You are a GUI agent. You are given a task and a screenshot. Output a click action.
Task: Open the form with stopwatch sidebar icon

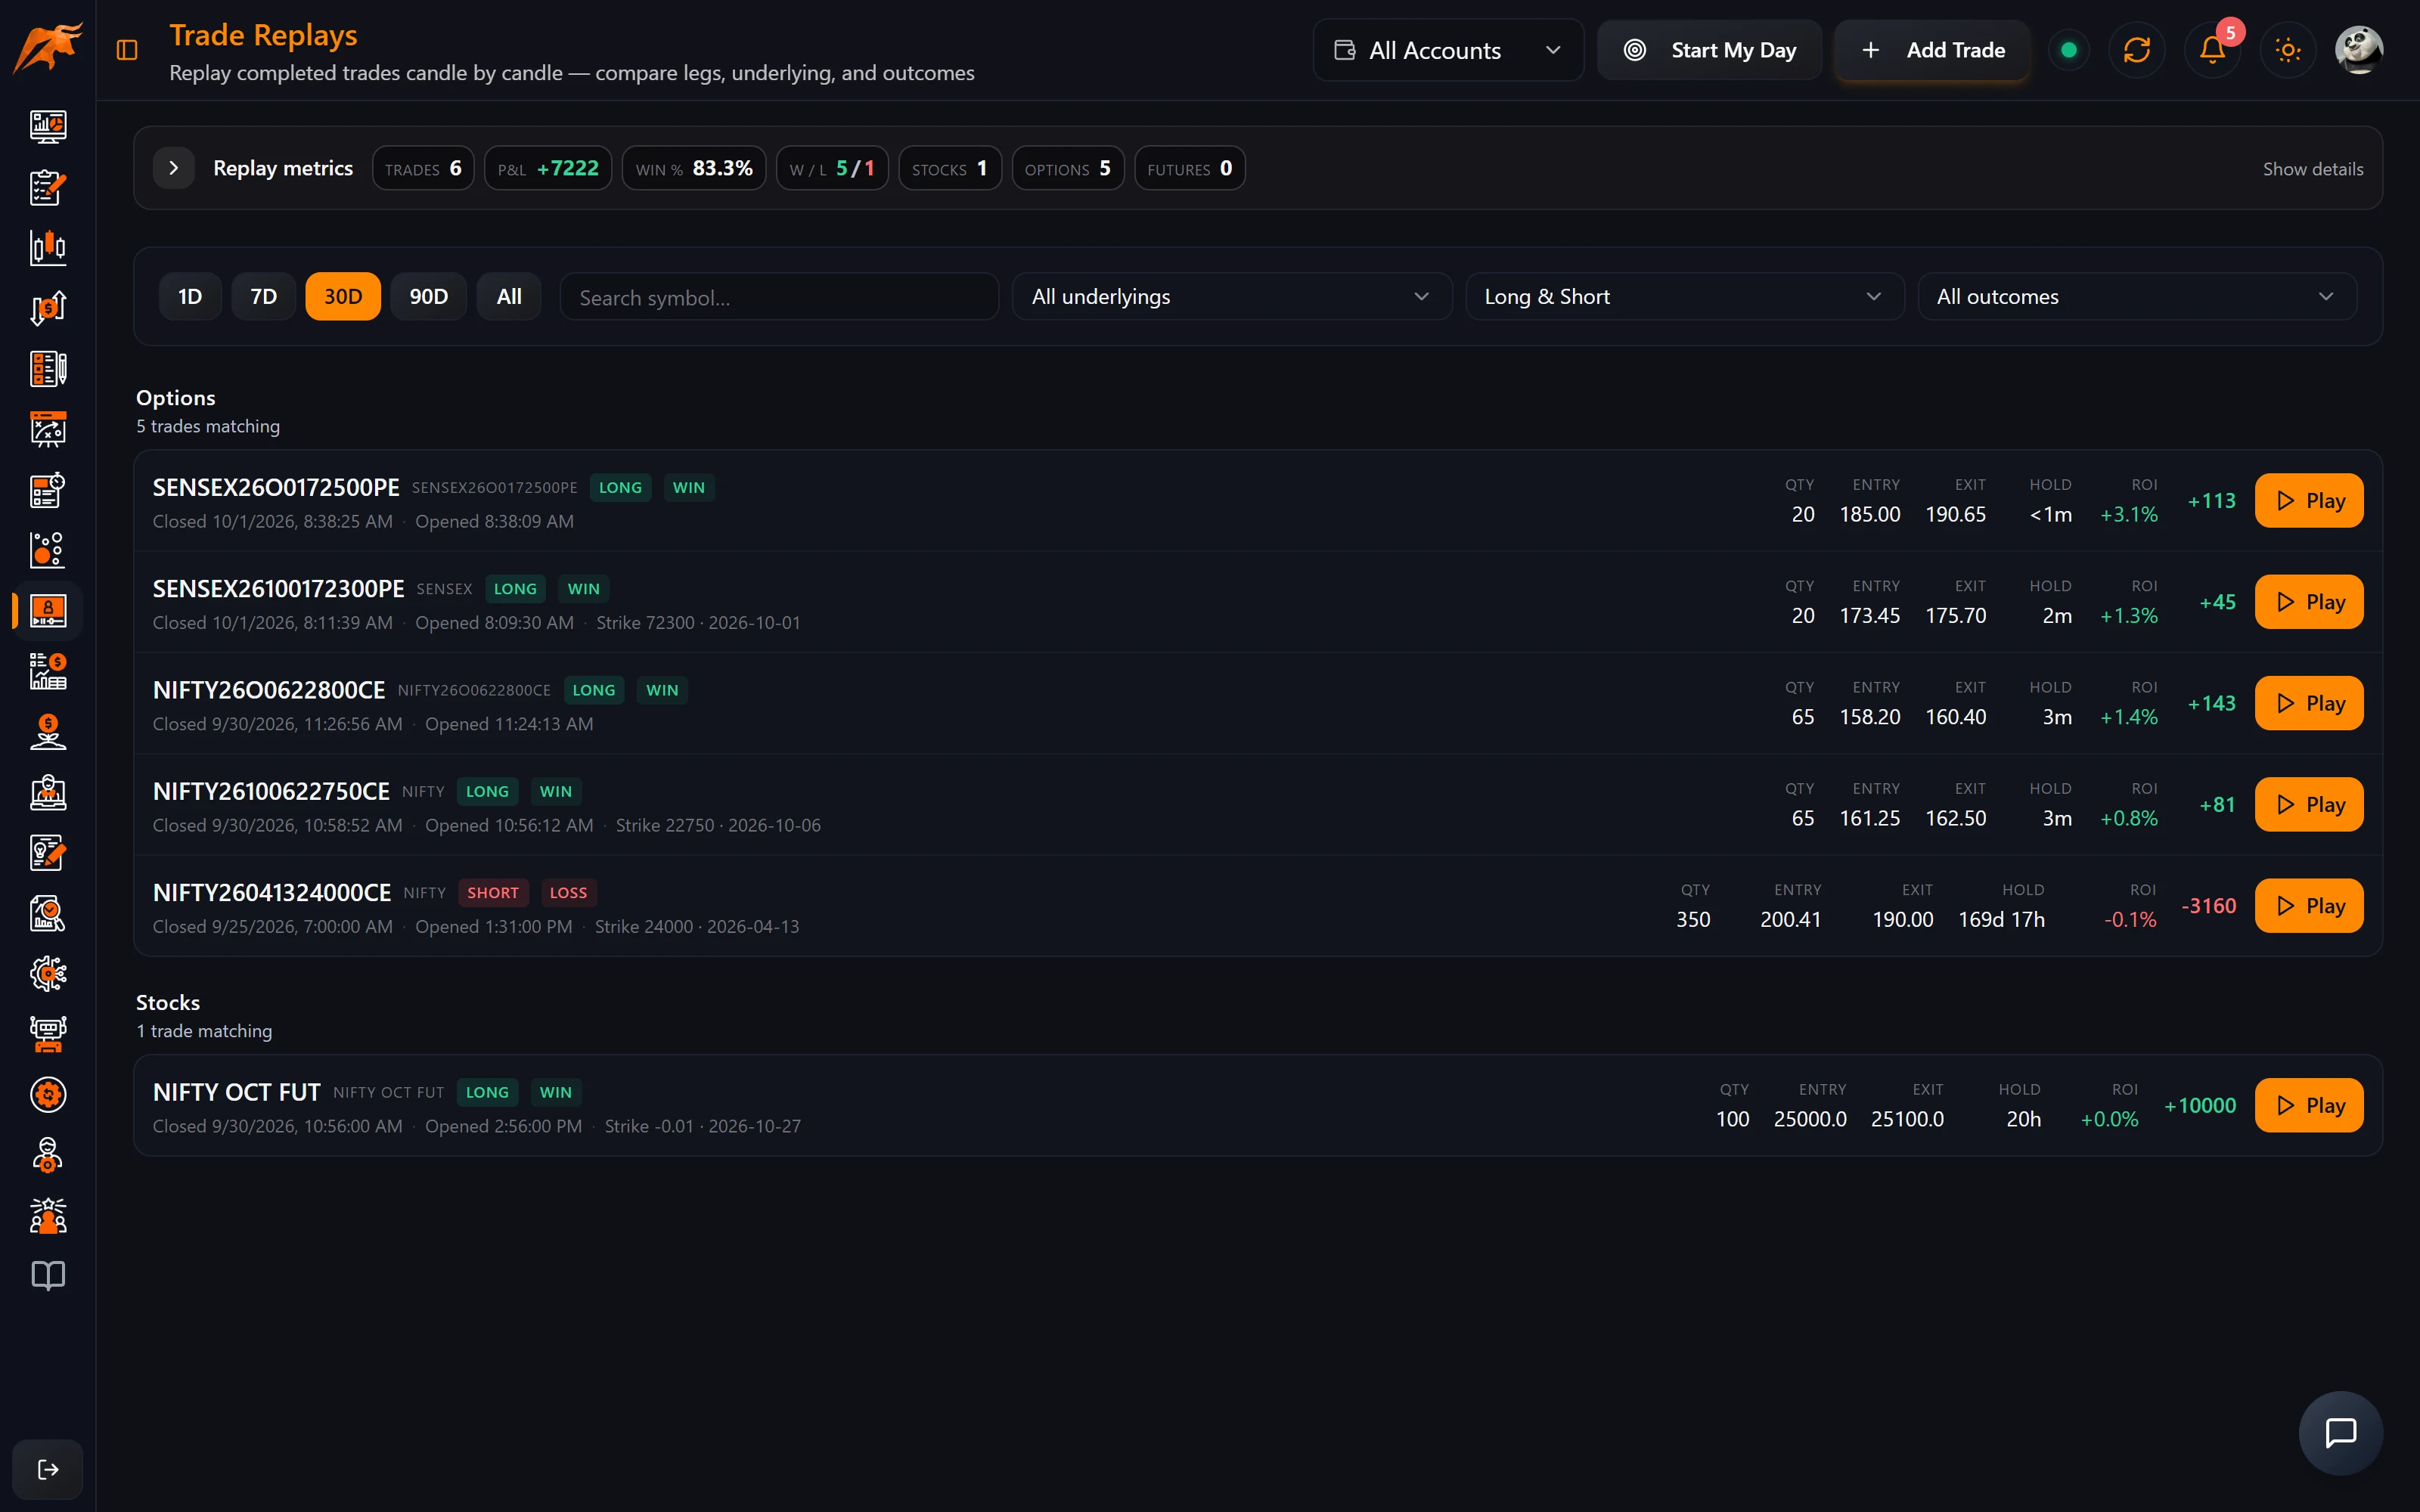click(x=48, y=489)
